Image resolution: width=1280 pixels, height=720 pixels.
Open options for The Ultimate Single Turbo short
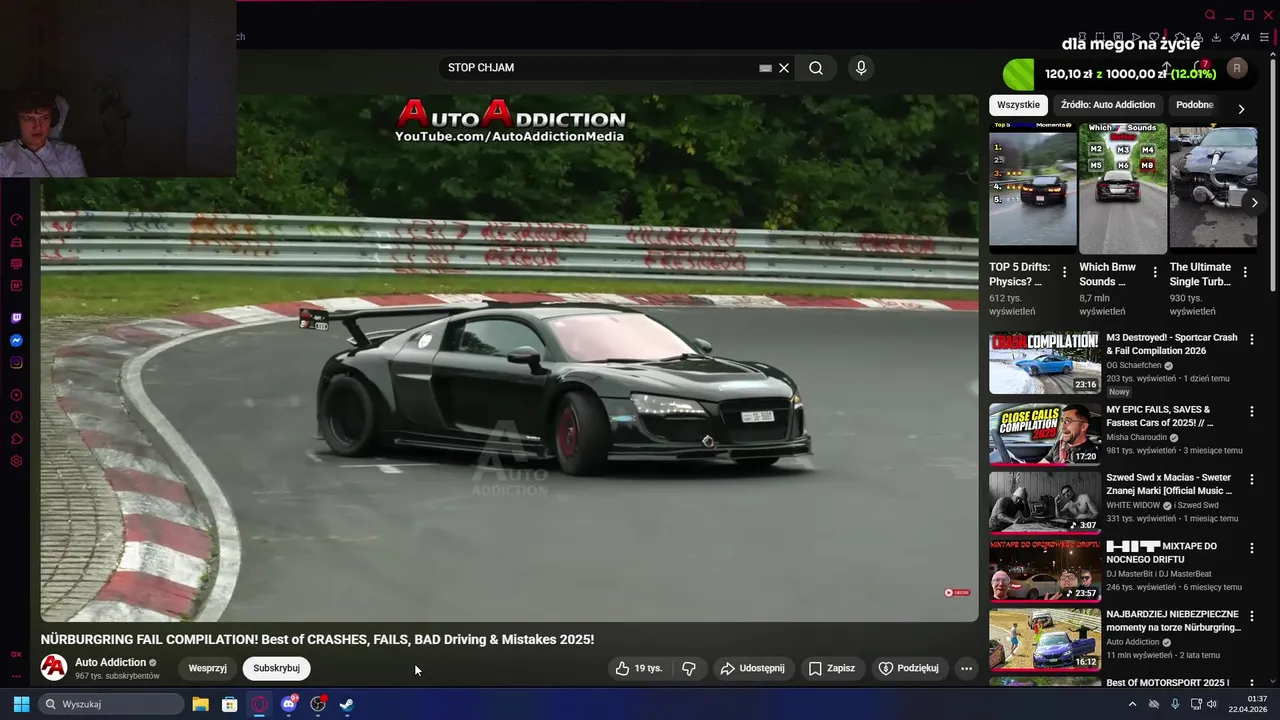(1245, 272)
